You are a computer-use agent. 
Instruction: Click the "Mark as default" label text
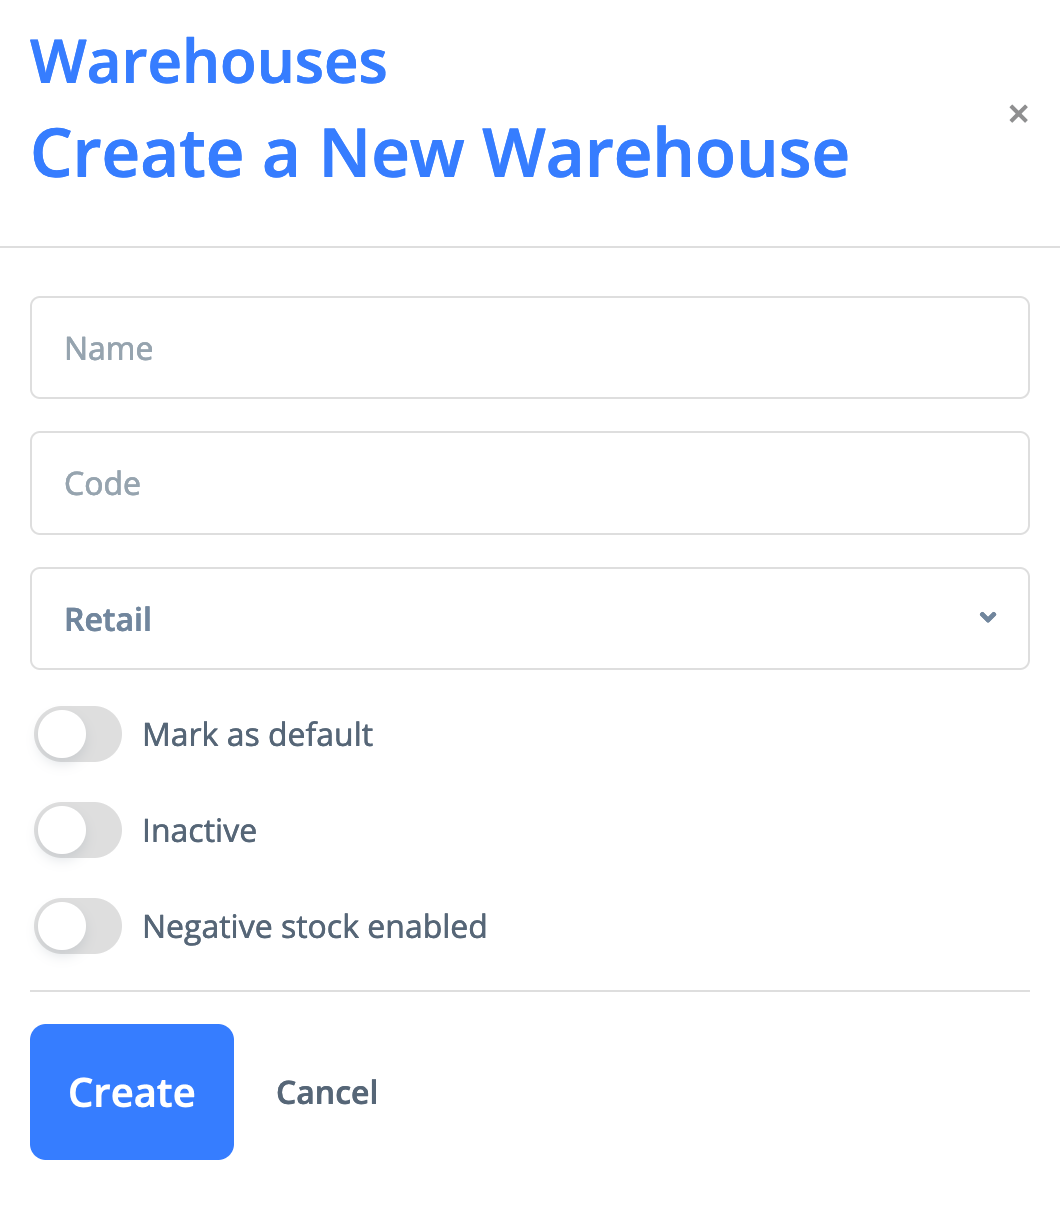click(258, 735)
